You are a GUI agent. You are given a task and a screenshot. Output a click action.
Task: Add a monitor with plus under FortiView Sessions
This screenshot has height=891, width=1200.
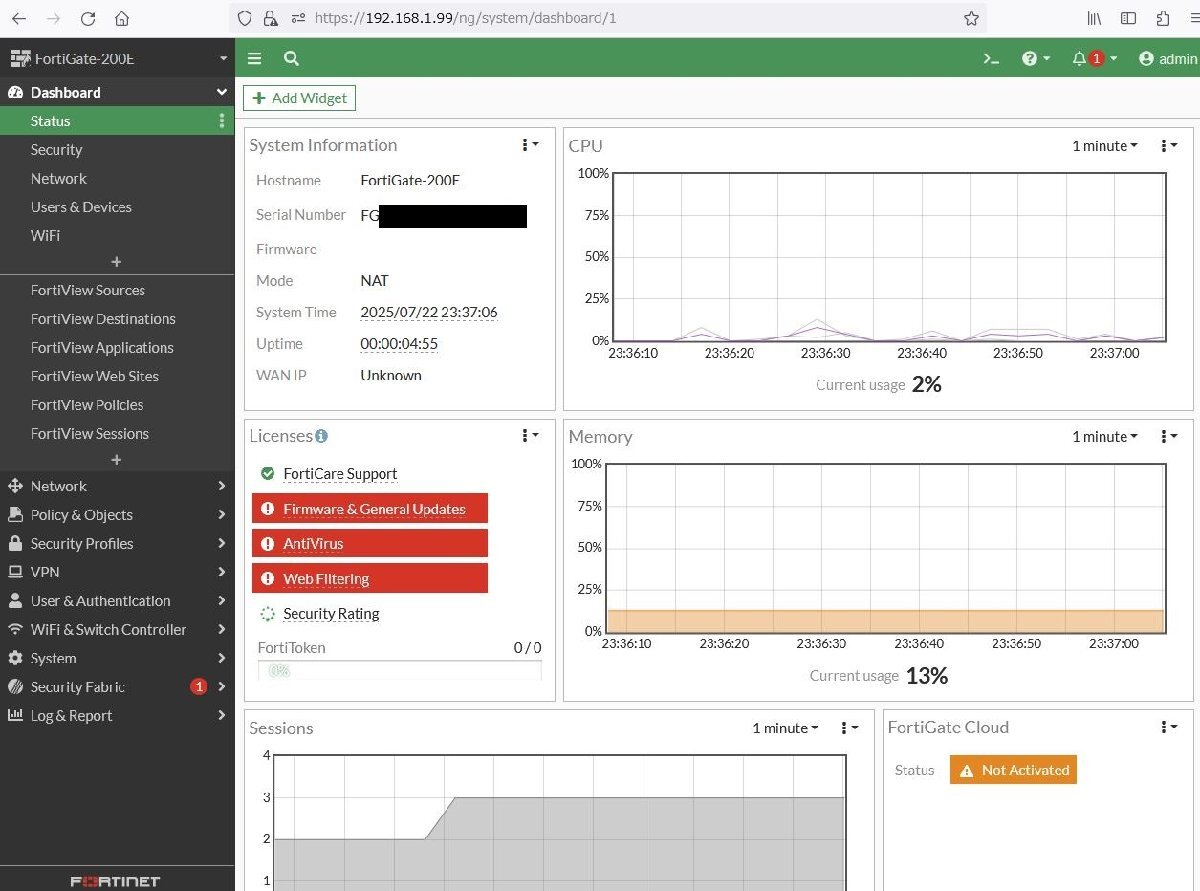[116, 460]
